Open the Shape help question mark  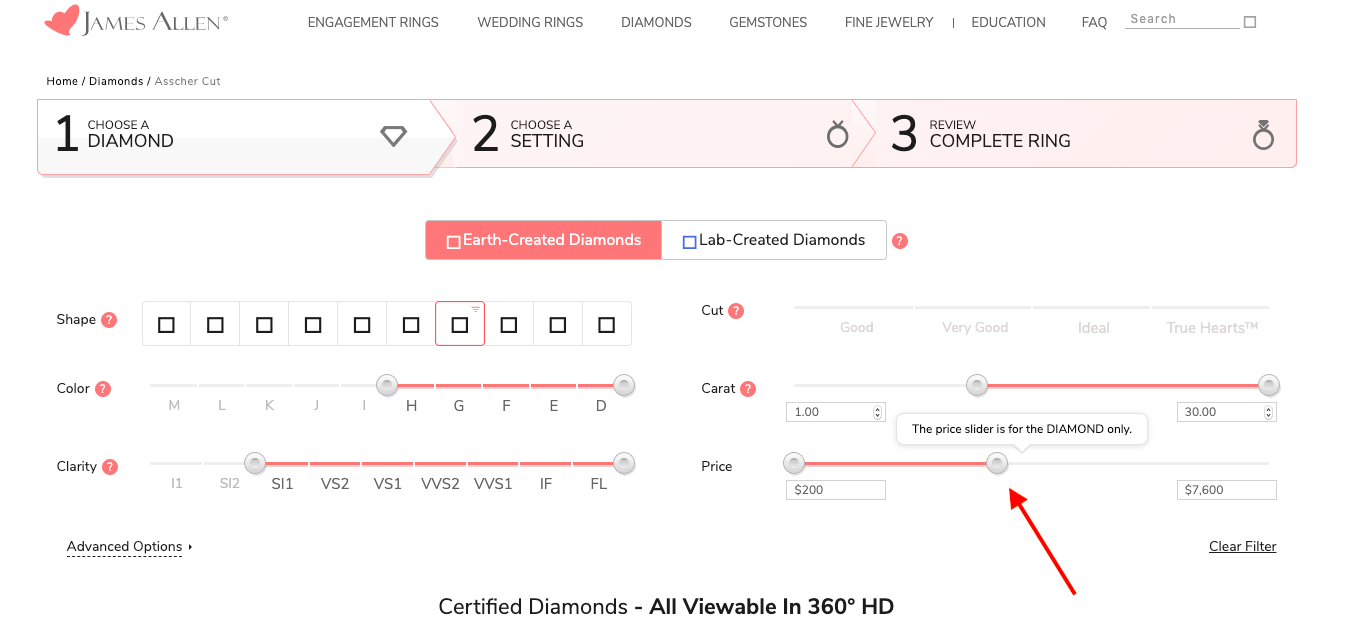coord(110,320)
